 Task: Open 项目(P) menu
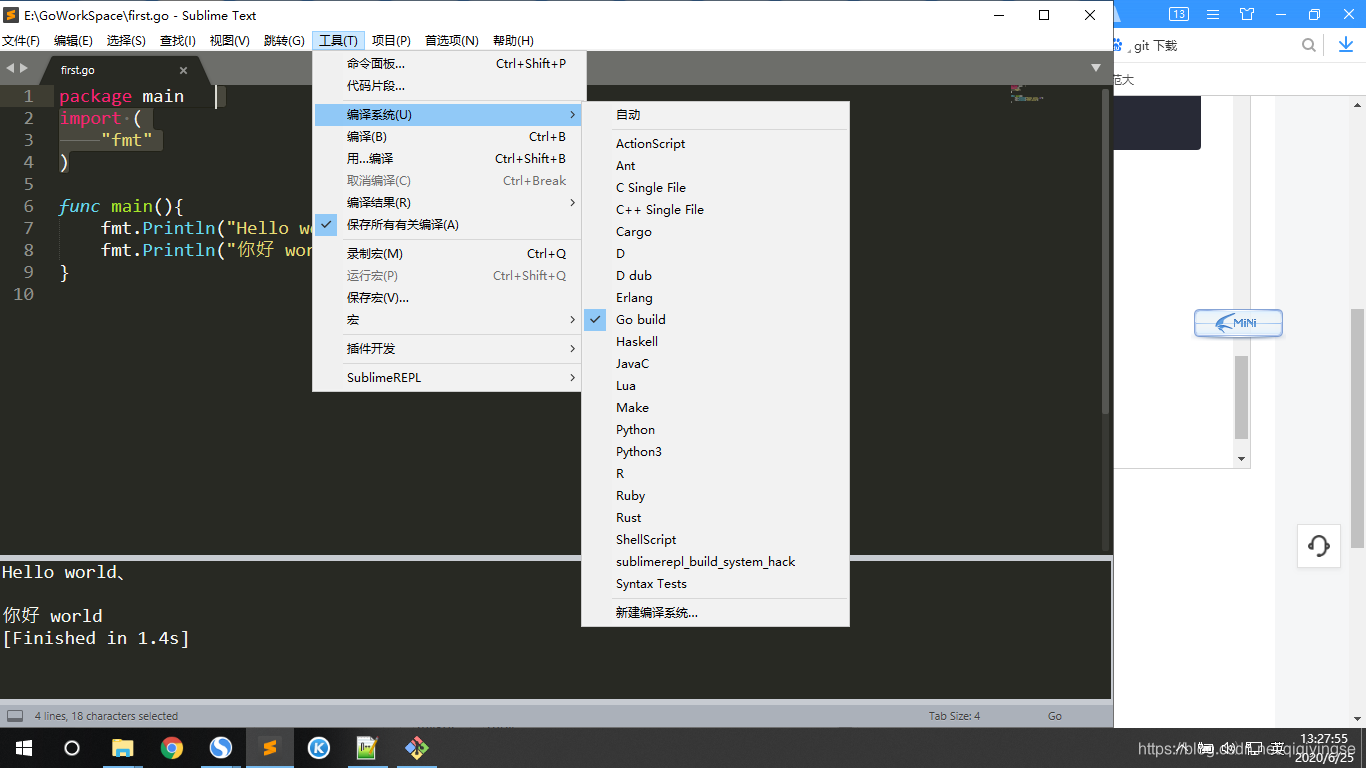click(391, 41)
